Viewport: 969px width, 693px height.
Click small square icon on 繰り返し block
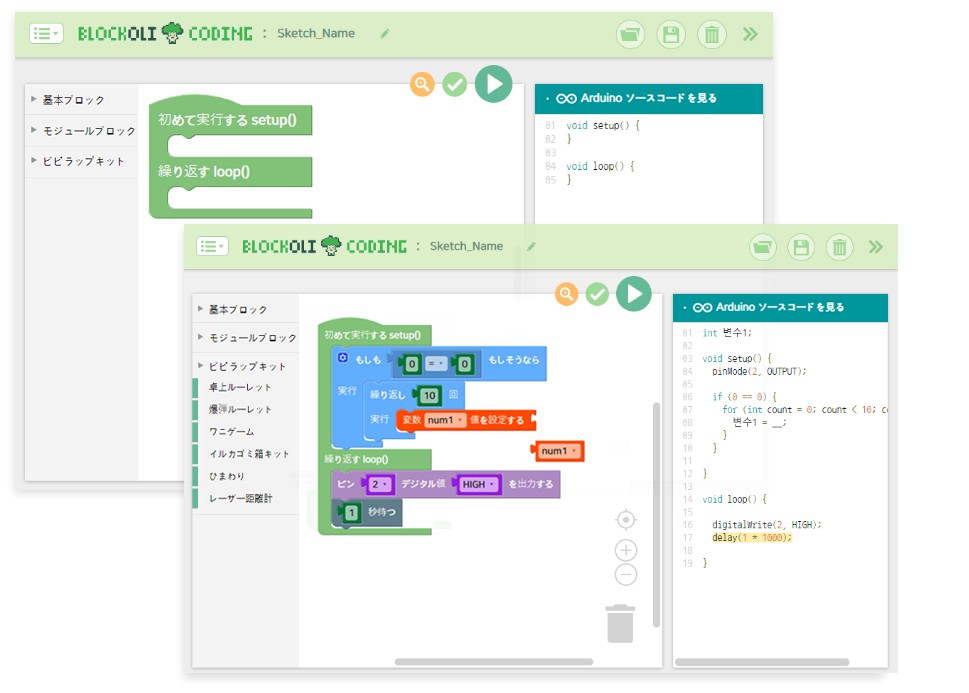click(x=454, y=394)
